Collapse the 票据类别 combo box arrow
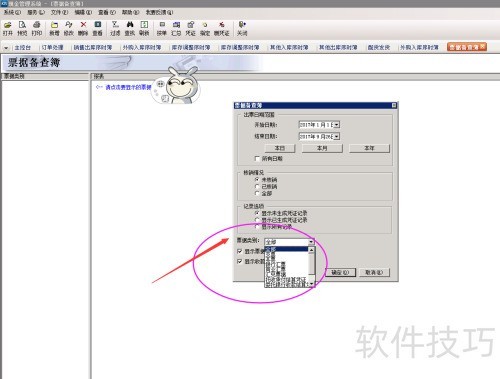This screenshot has width=500, height=379. point(311,242)
